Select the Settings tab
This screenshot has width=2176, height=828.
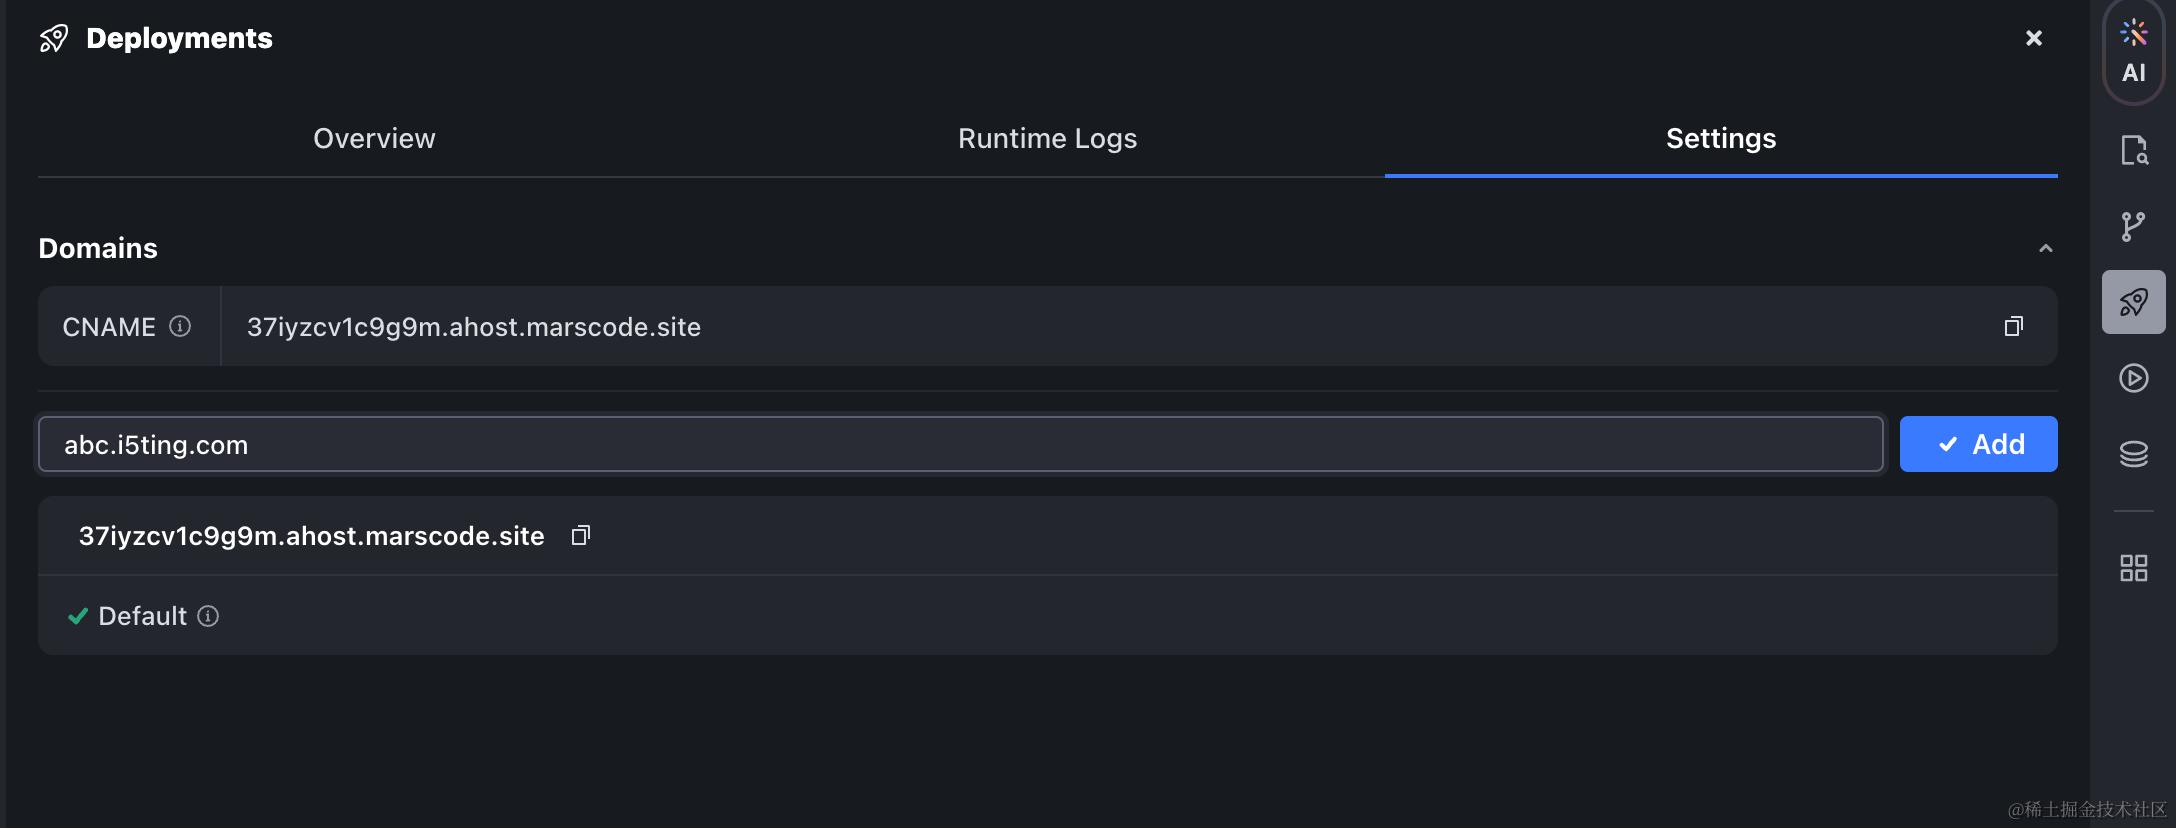pyautogui.click(x=1720, y=138)
